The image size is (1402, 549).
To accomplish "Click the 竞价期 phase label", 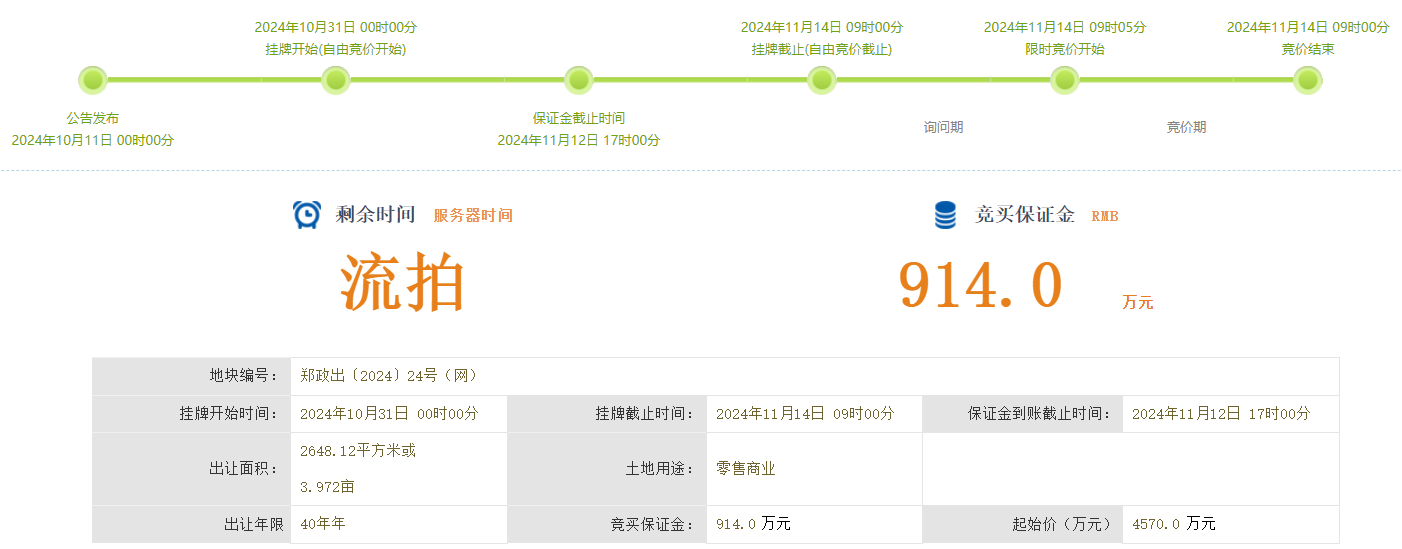I will tap(1186, 128).
